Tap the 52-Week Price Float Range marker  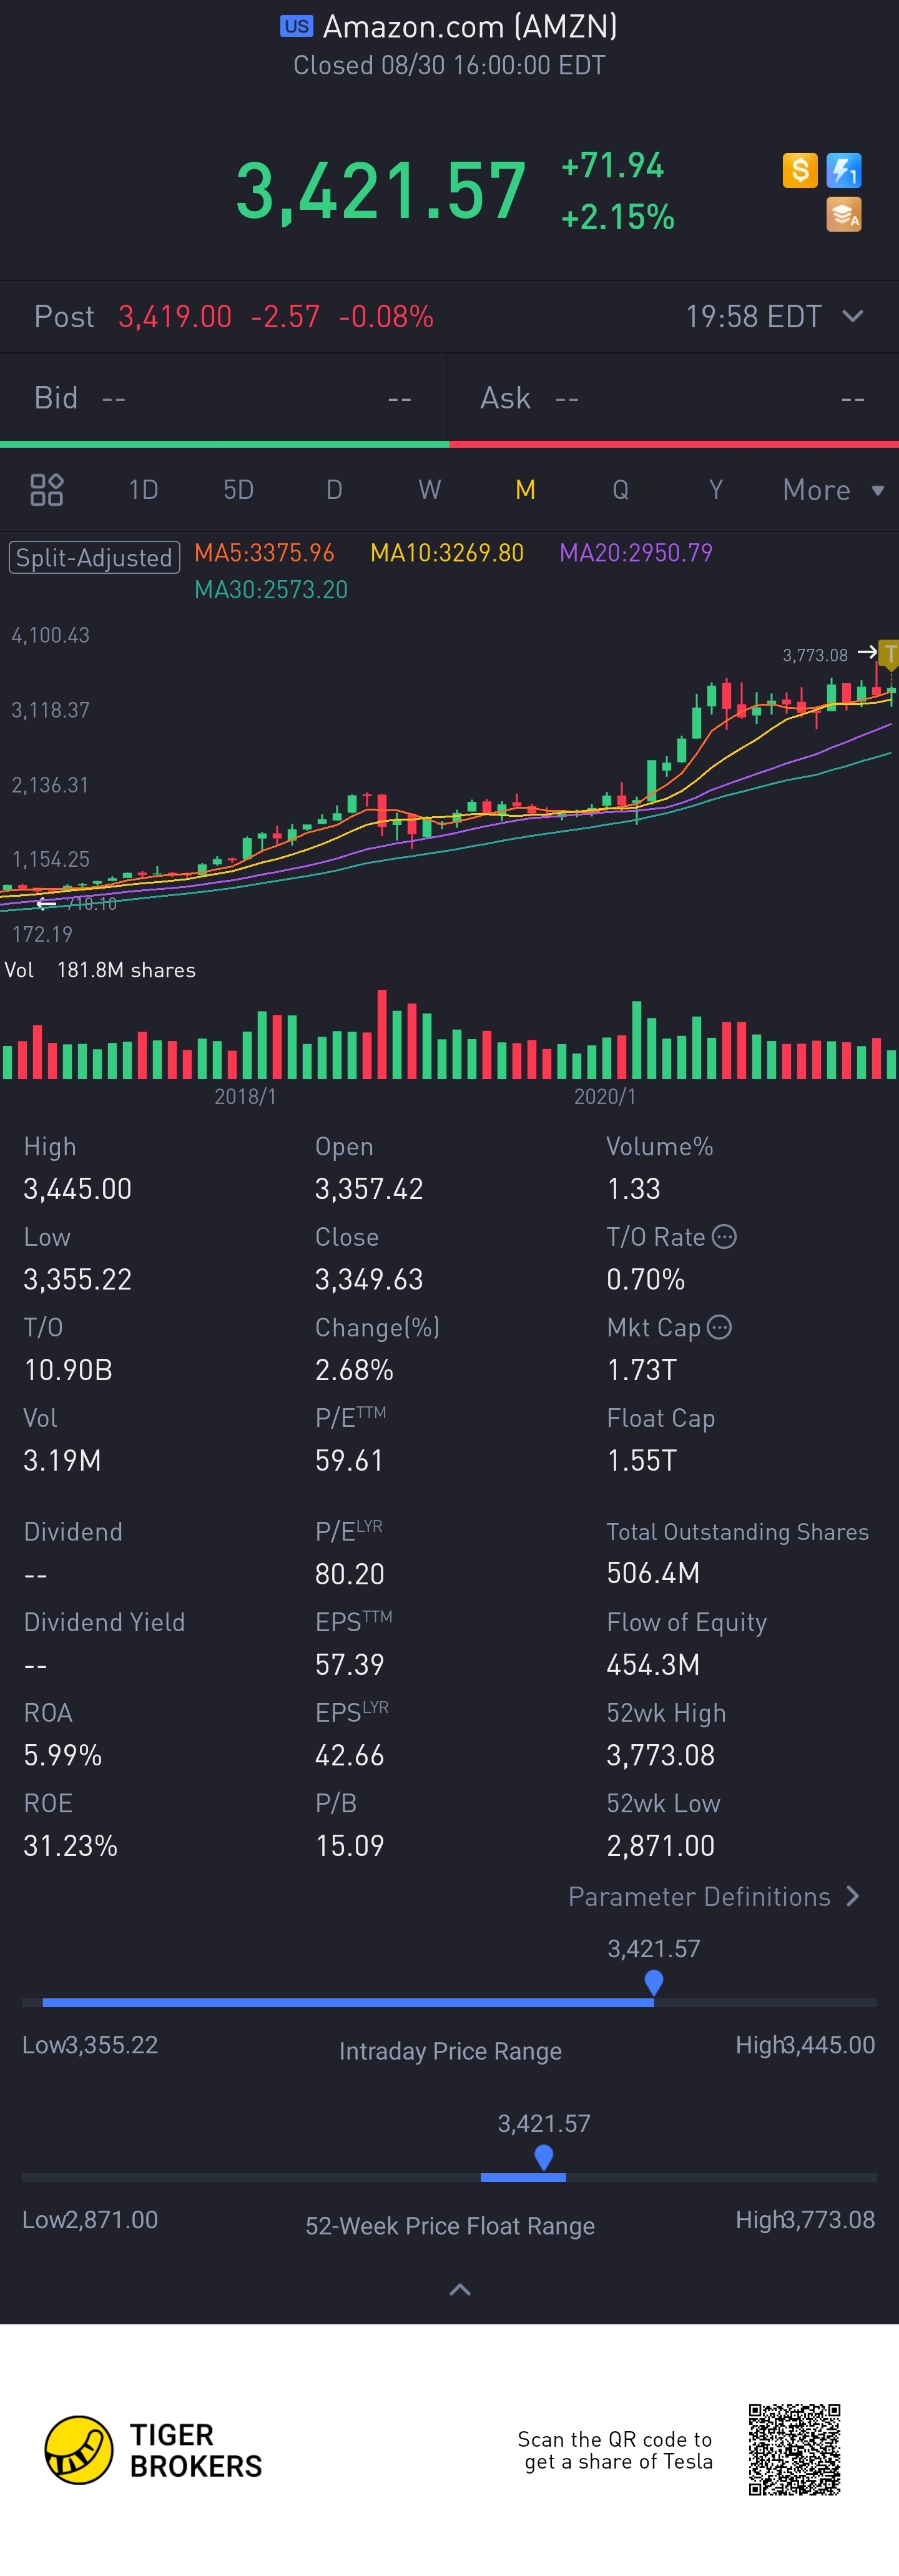544,2158
